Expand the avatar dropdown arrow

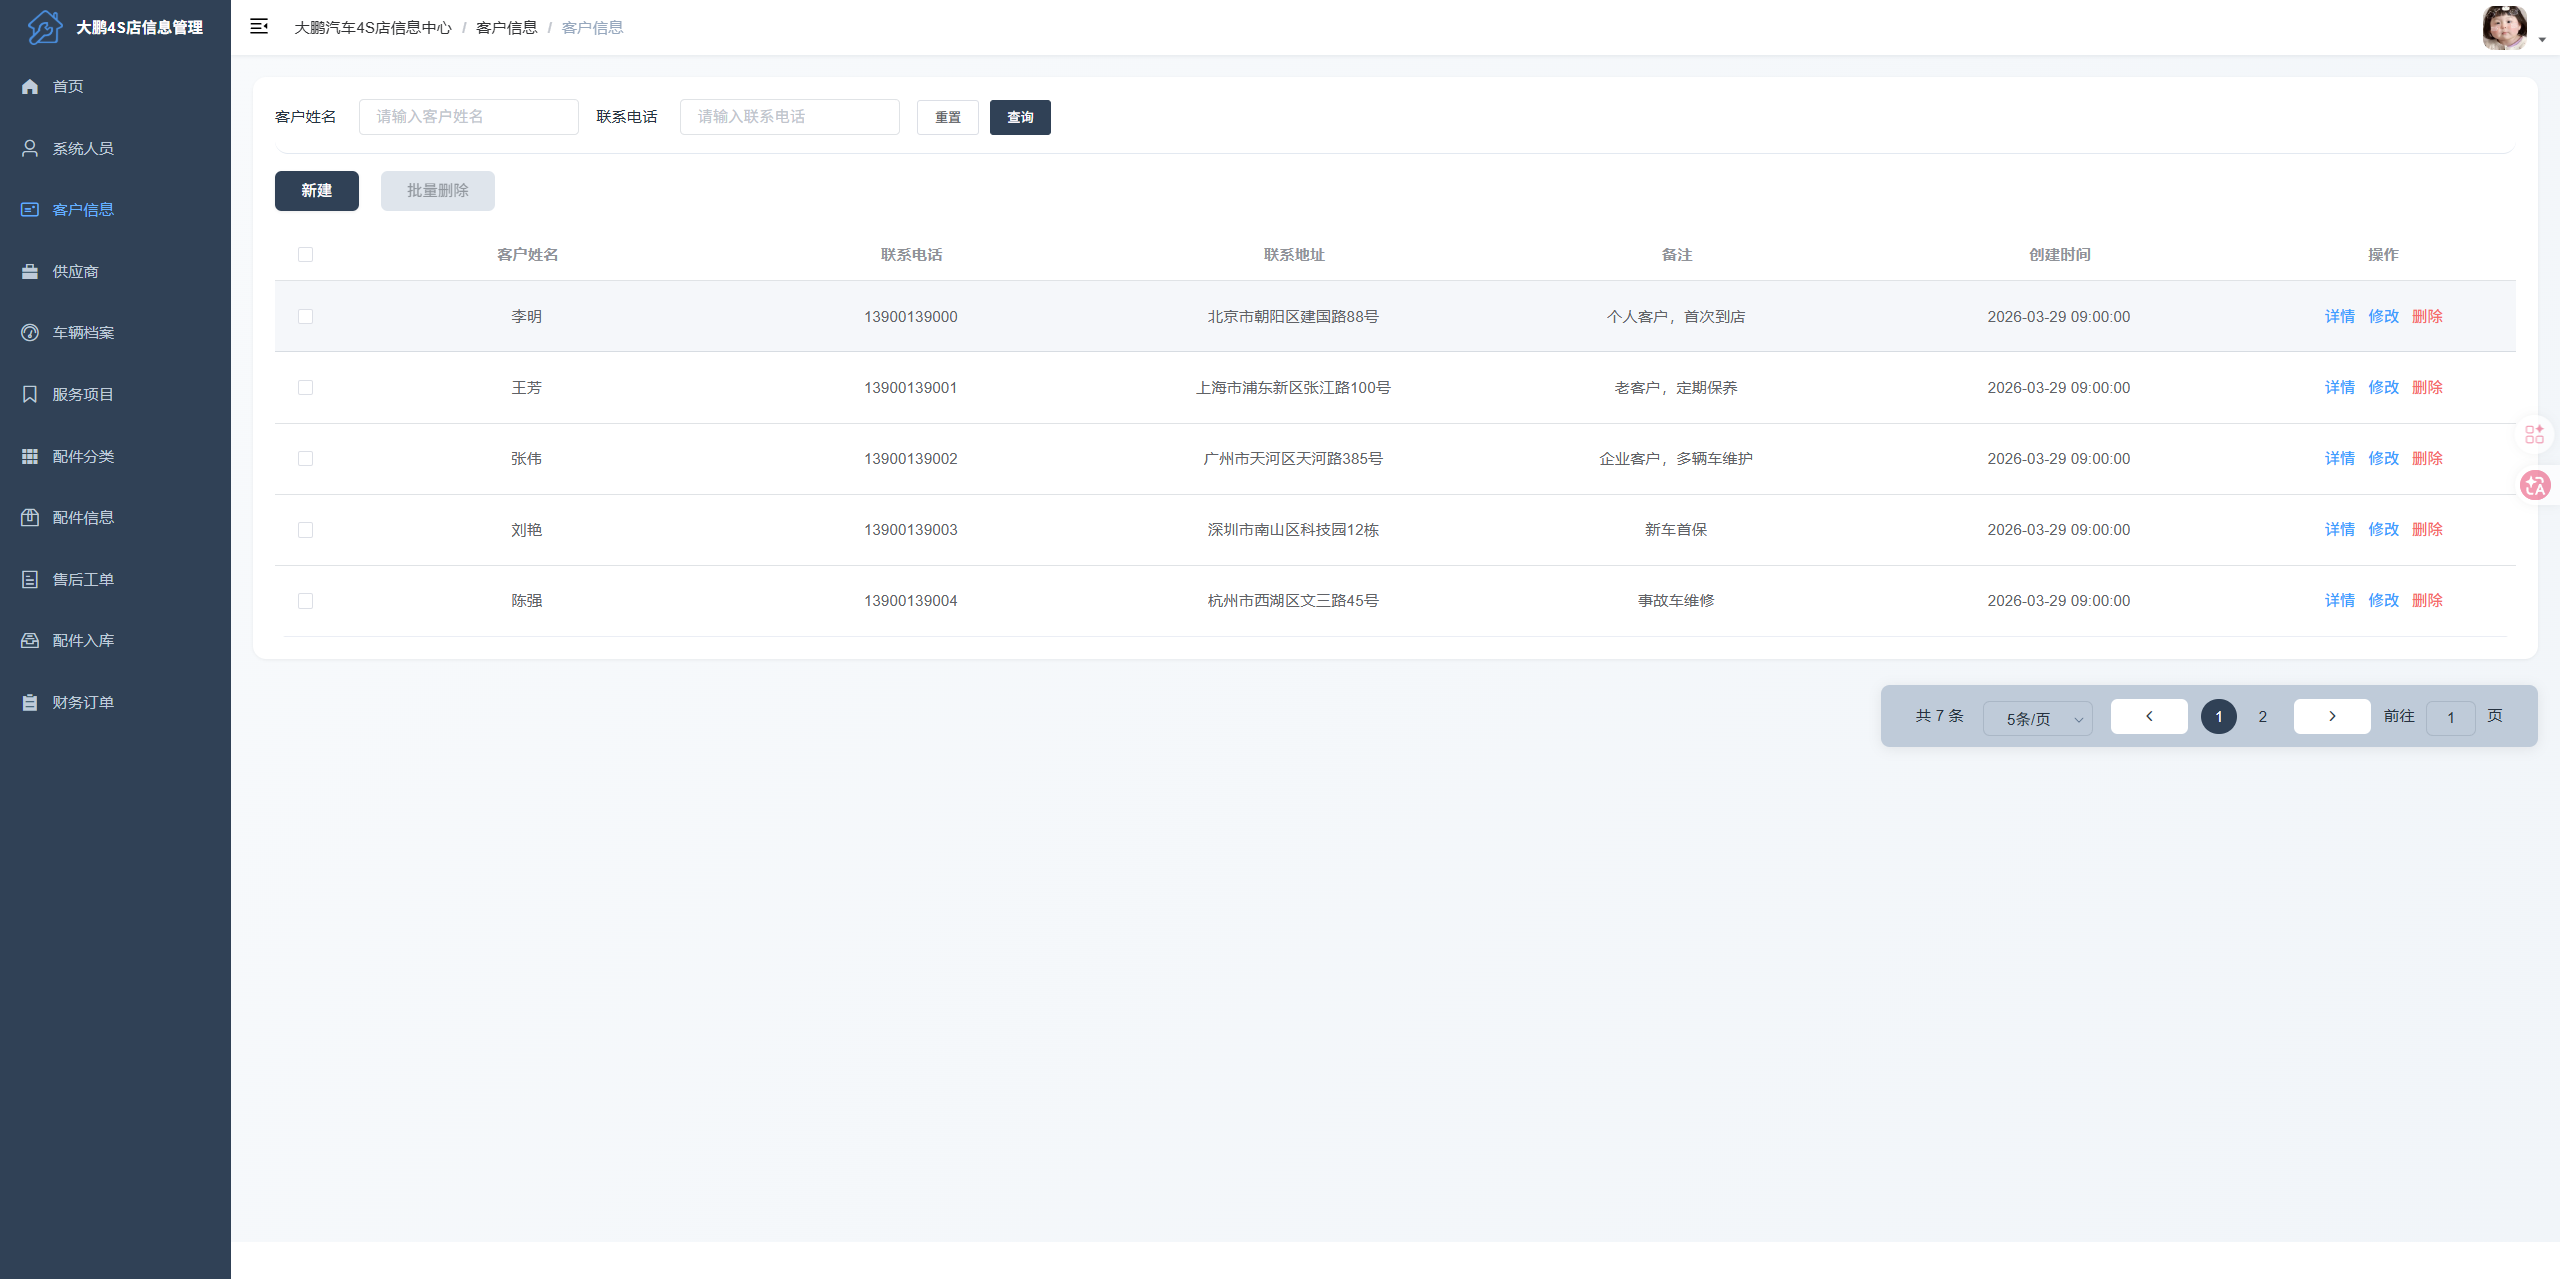pos(2542,41)
